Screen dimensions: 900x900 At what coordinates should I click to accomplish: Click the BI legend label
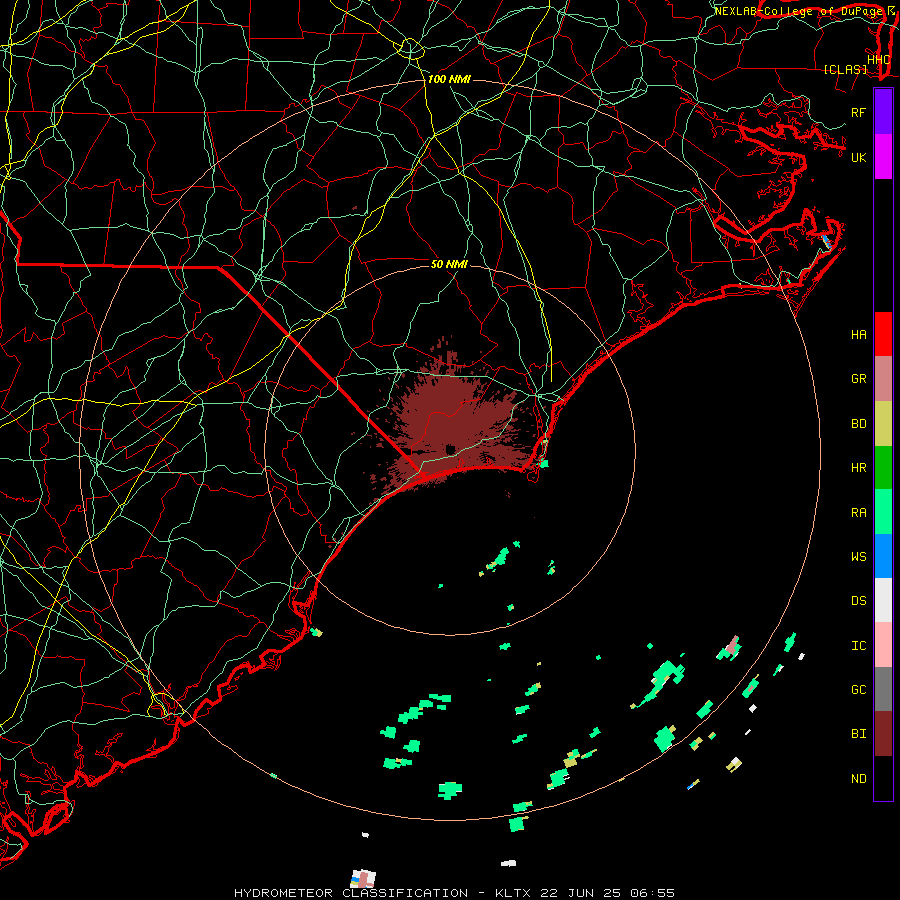click(x=859, y=734)
